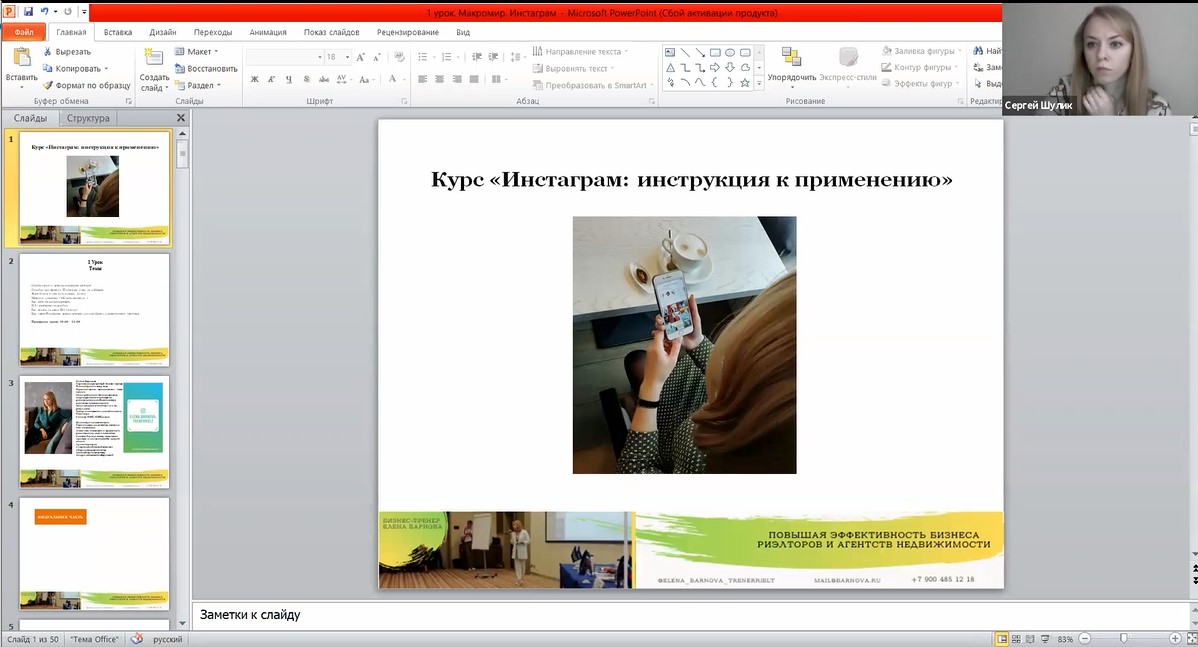Expand the shapes gallery with the More arrow
The height and width of the screenshot is (647, 1198).
pyautogui.click(x=759, y=83)
